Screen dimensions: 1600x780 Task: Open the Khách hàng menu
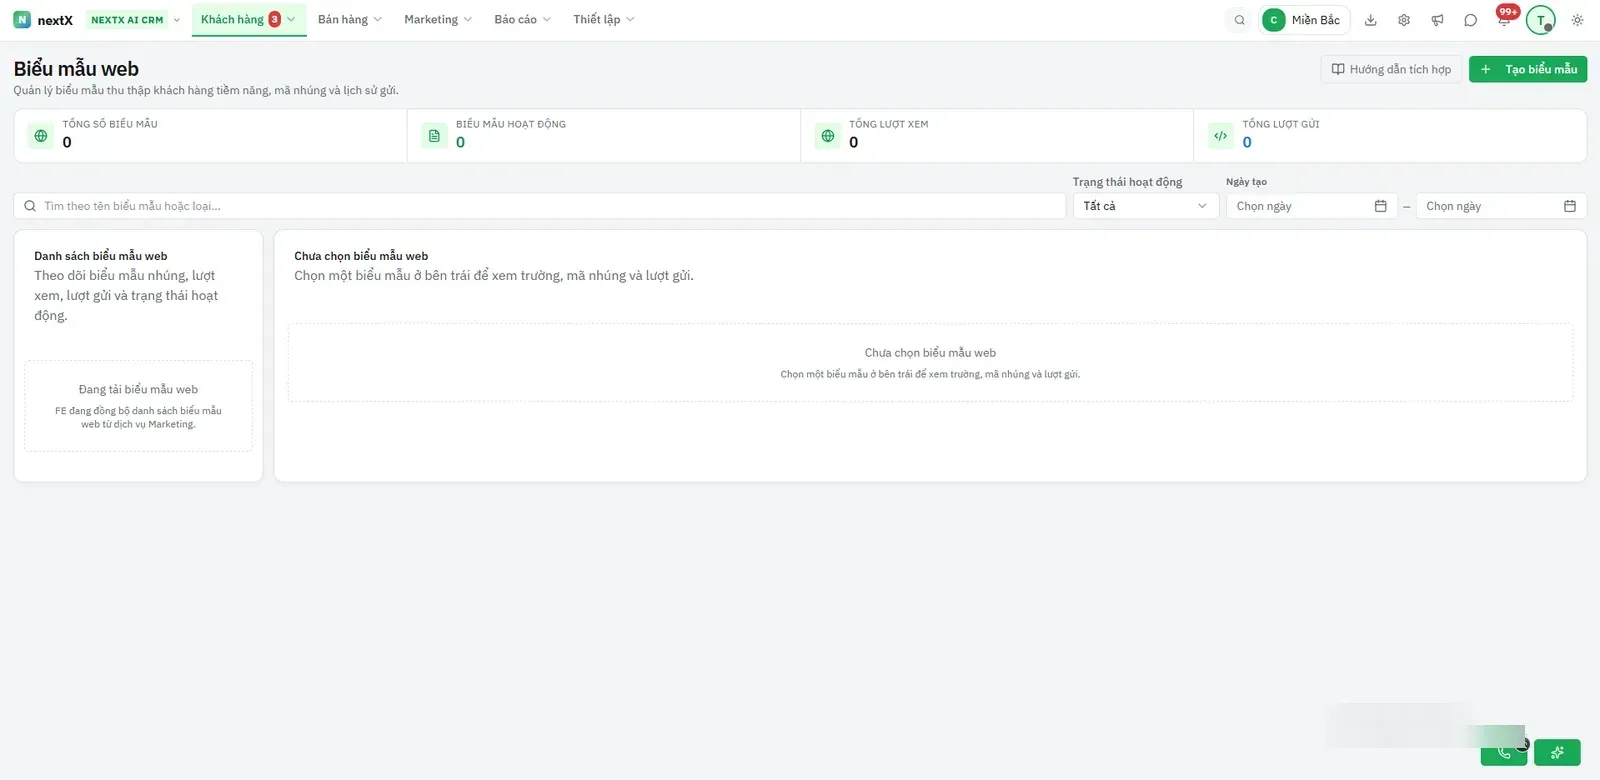(249, 20)
